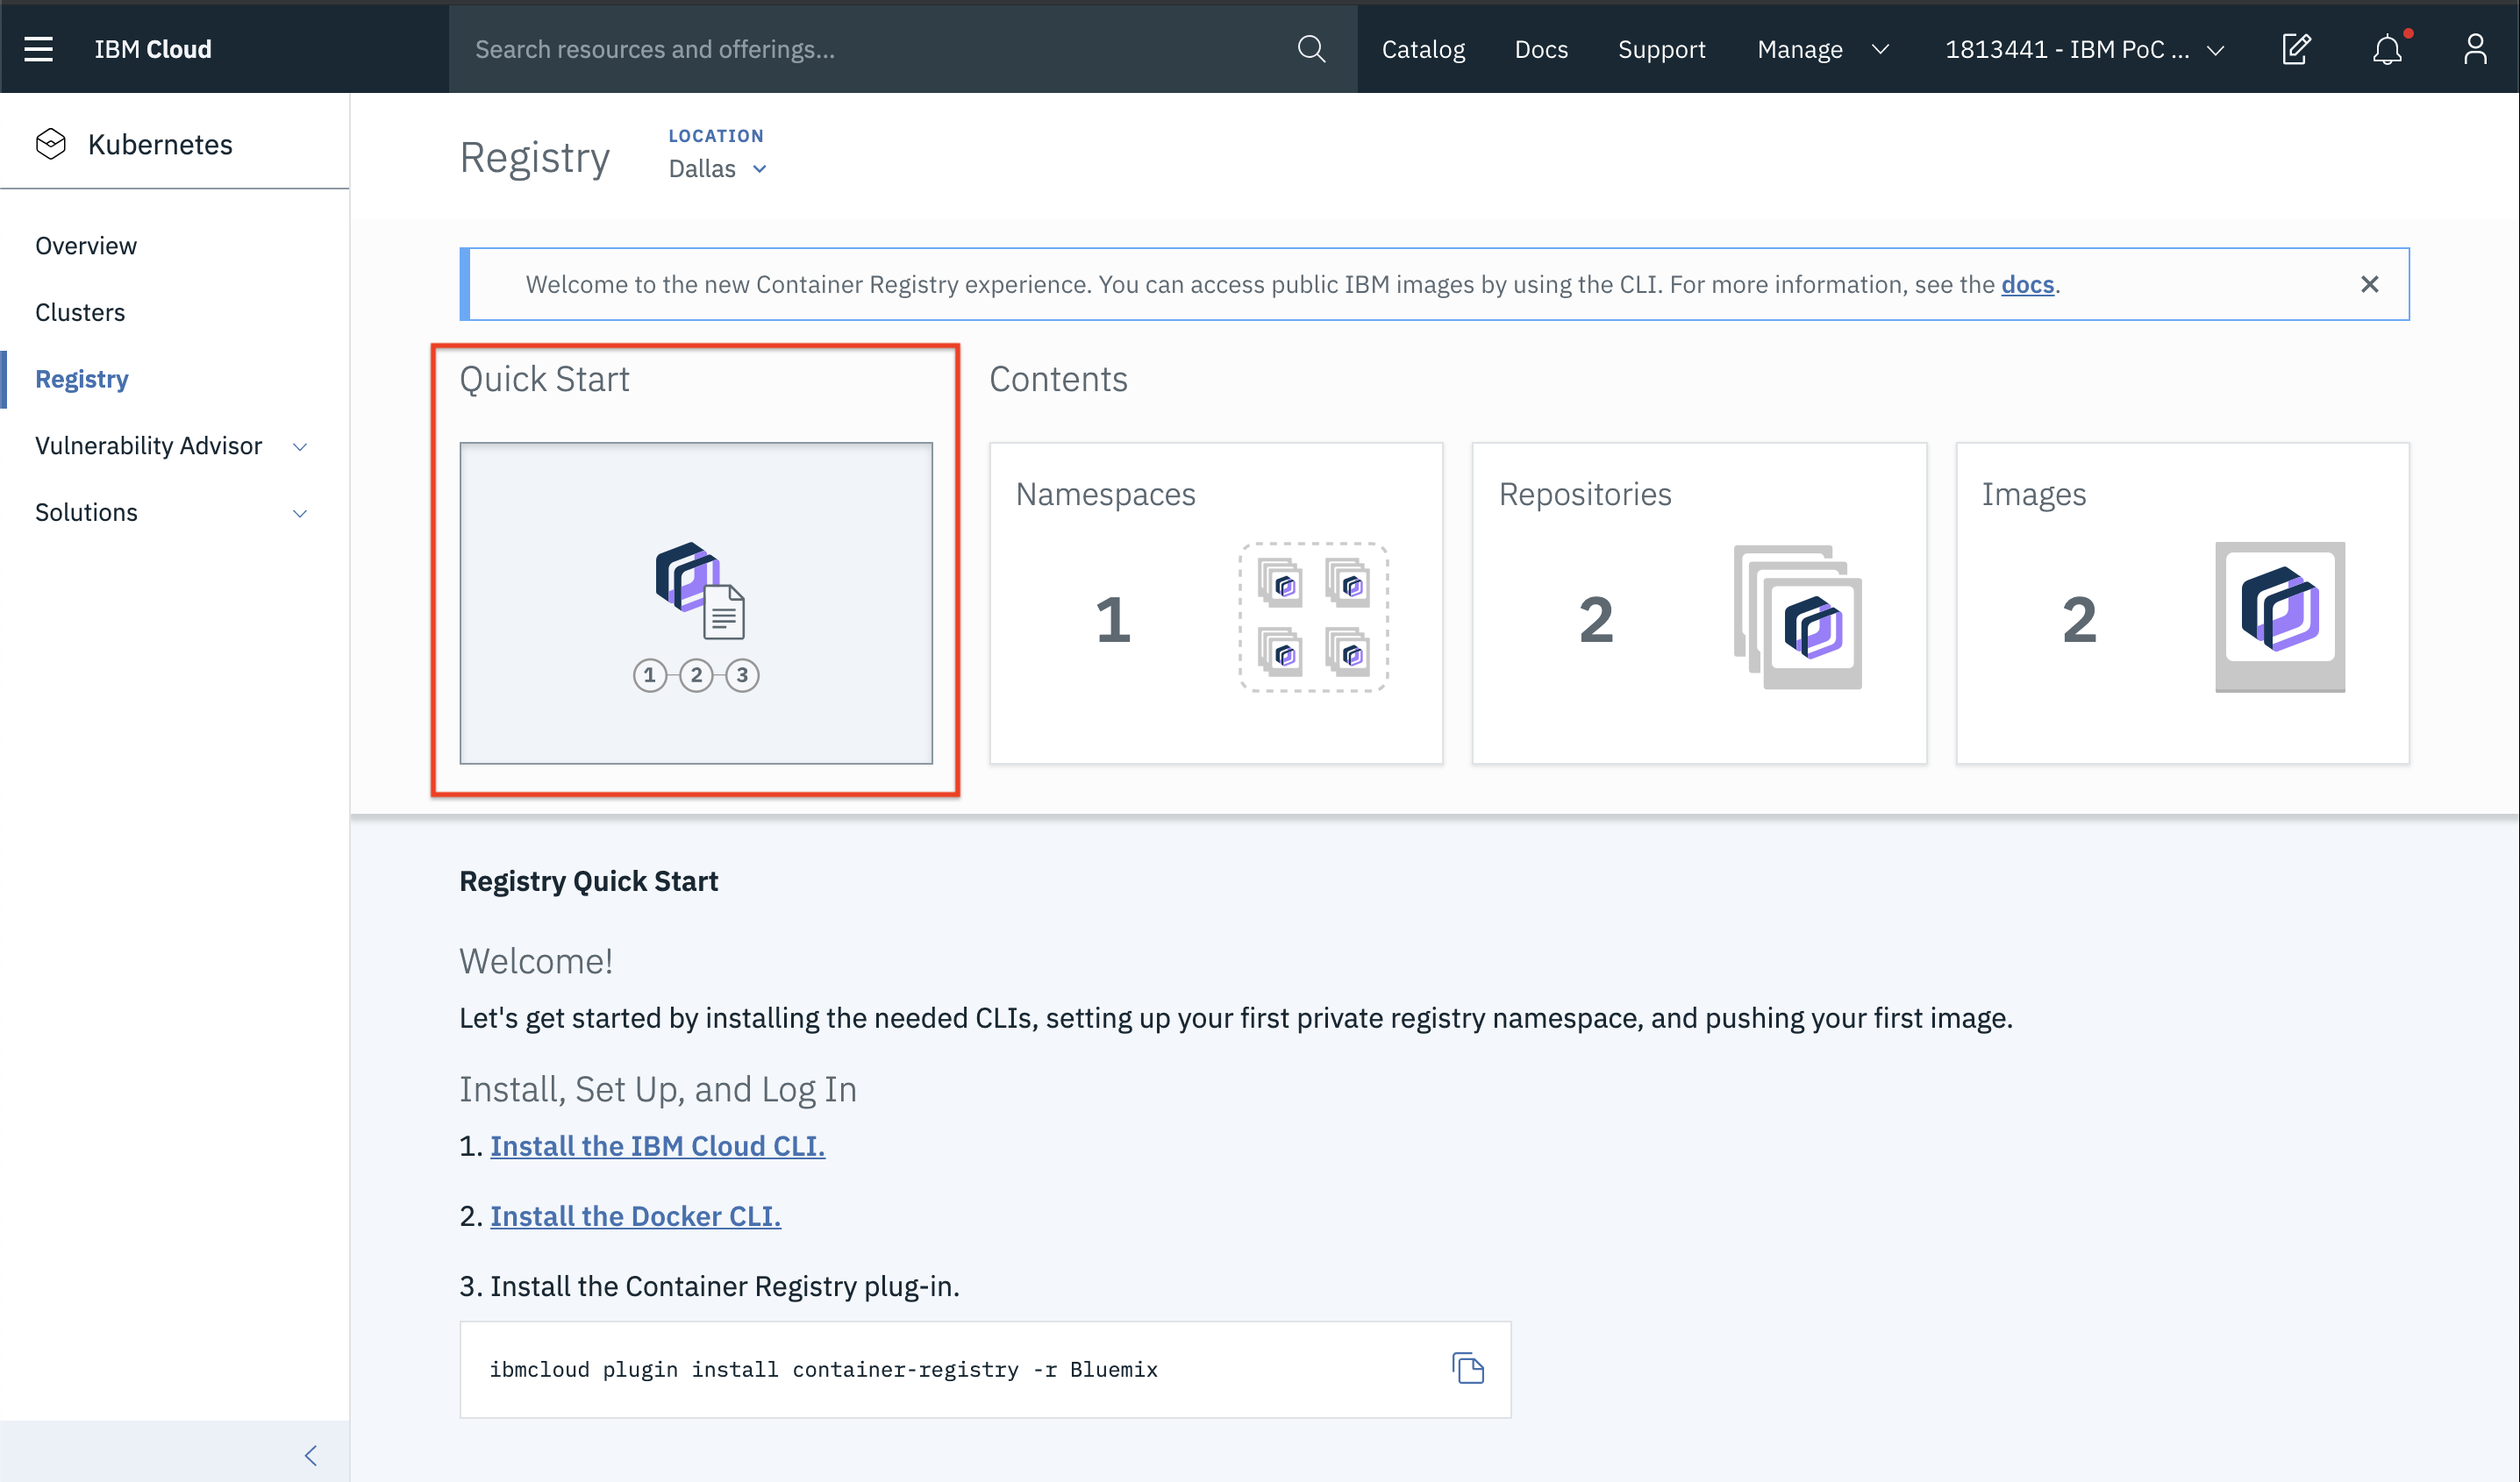Click the search magnifier icon
This screenshot has height=1482, width=2520.
tap(1311, 49)
